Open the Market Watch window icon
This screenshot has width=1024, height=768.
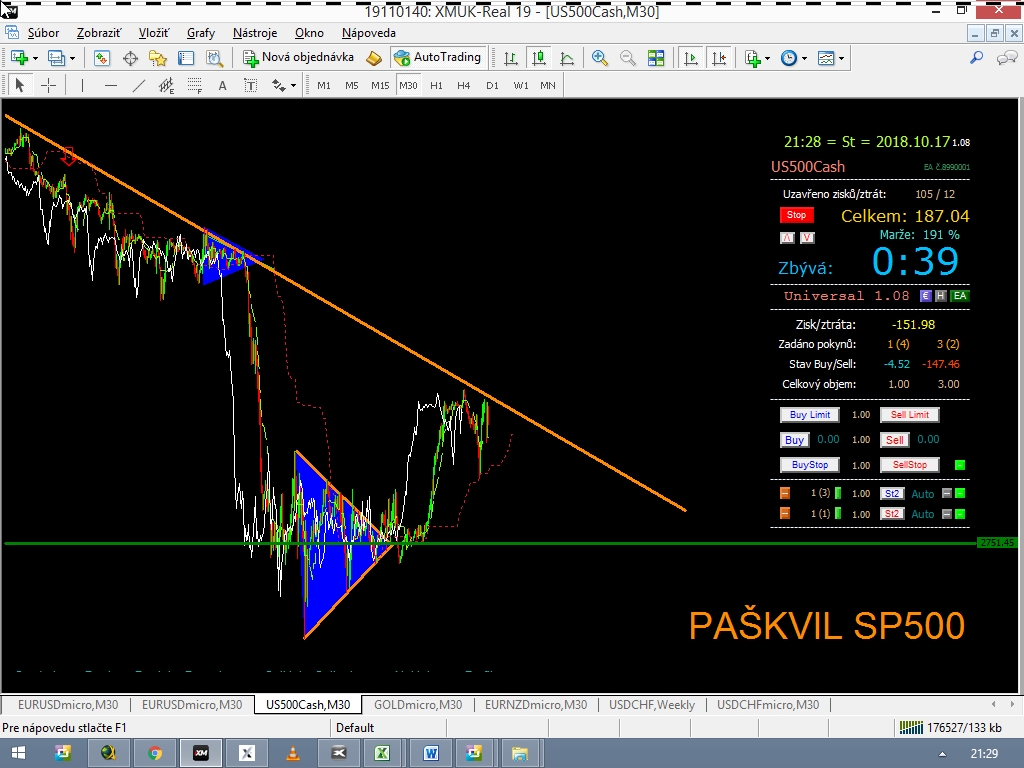[101, 58]
